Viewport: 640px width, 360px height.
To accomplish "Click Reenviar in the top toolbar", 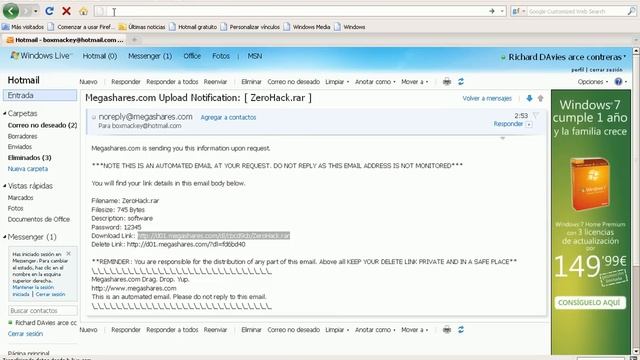I will click(x=215, y=82).
